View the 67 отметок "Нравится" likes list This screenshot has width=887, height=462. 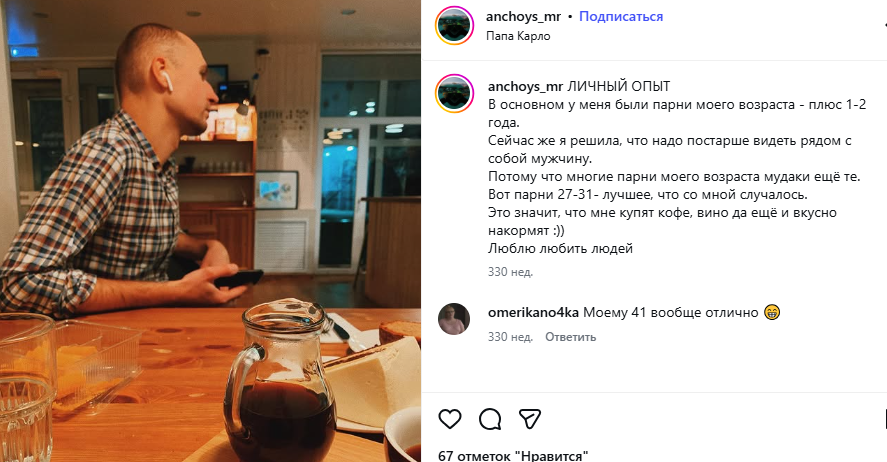[513, 455]
